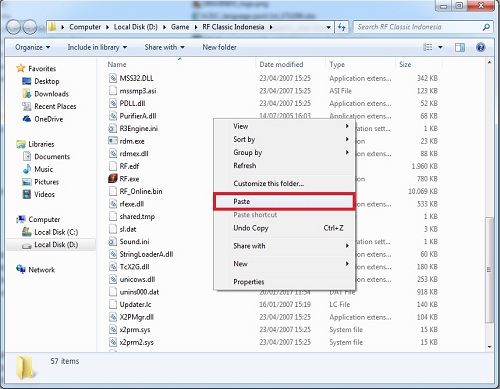Expand the Sort by submenu arrow
The image size is (500, 389).
(x=347, y=139)
